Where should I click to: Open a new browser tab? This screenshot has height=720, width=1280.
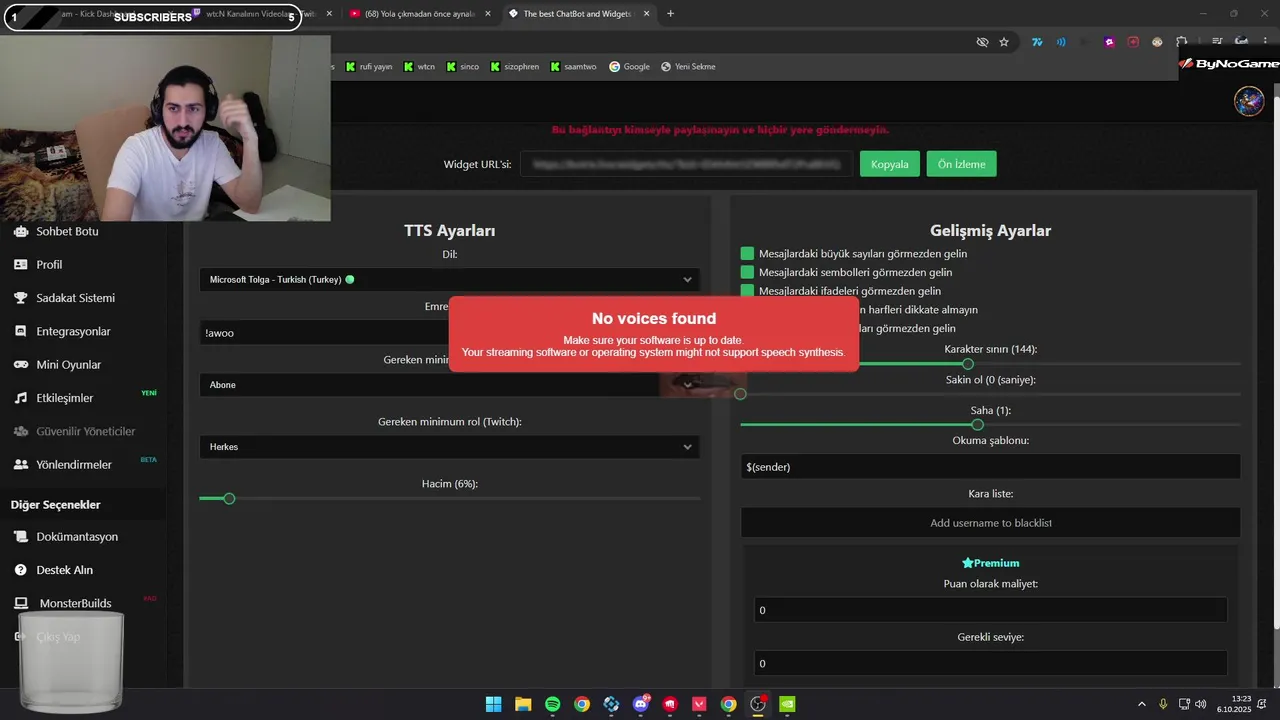click(x=670, y=14)
